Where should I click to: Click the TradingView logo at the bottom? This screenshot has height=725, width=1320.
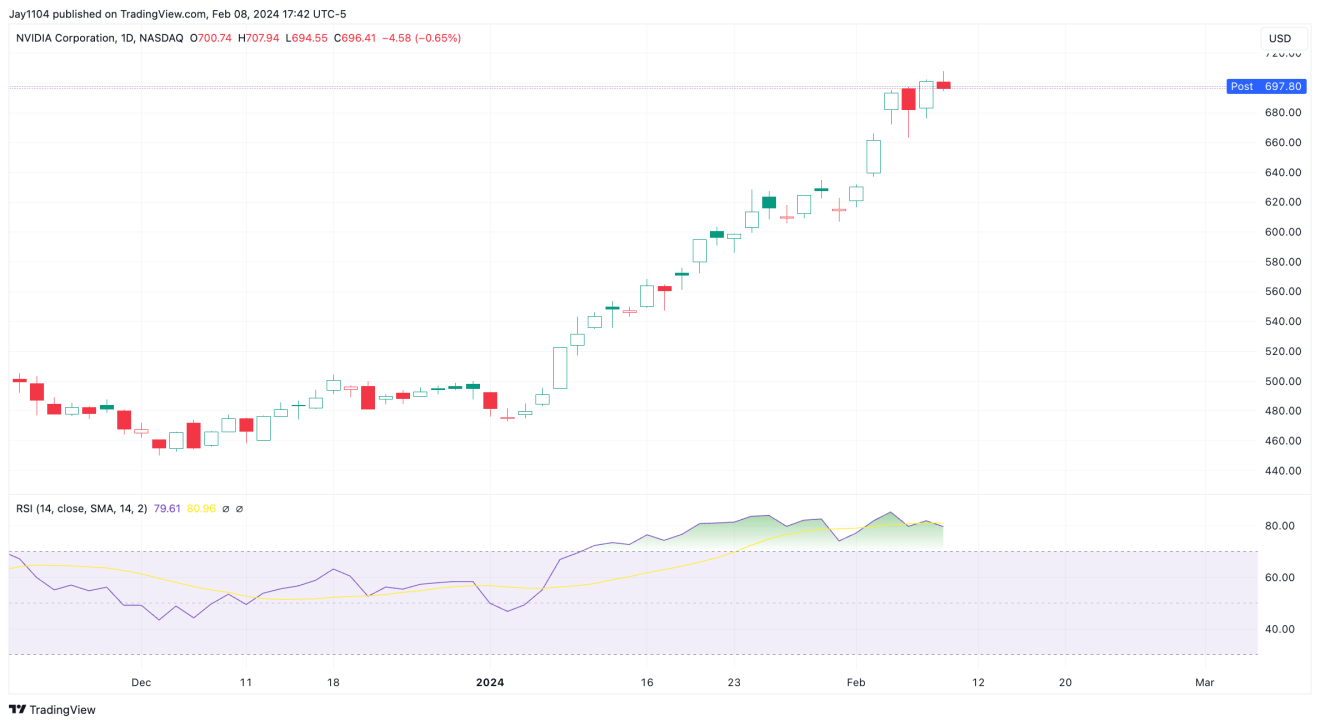pos(52,710)
